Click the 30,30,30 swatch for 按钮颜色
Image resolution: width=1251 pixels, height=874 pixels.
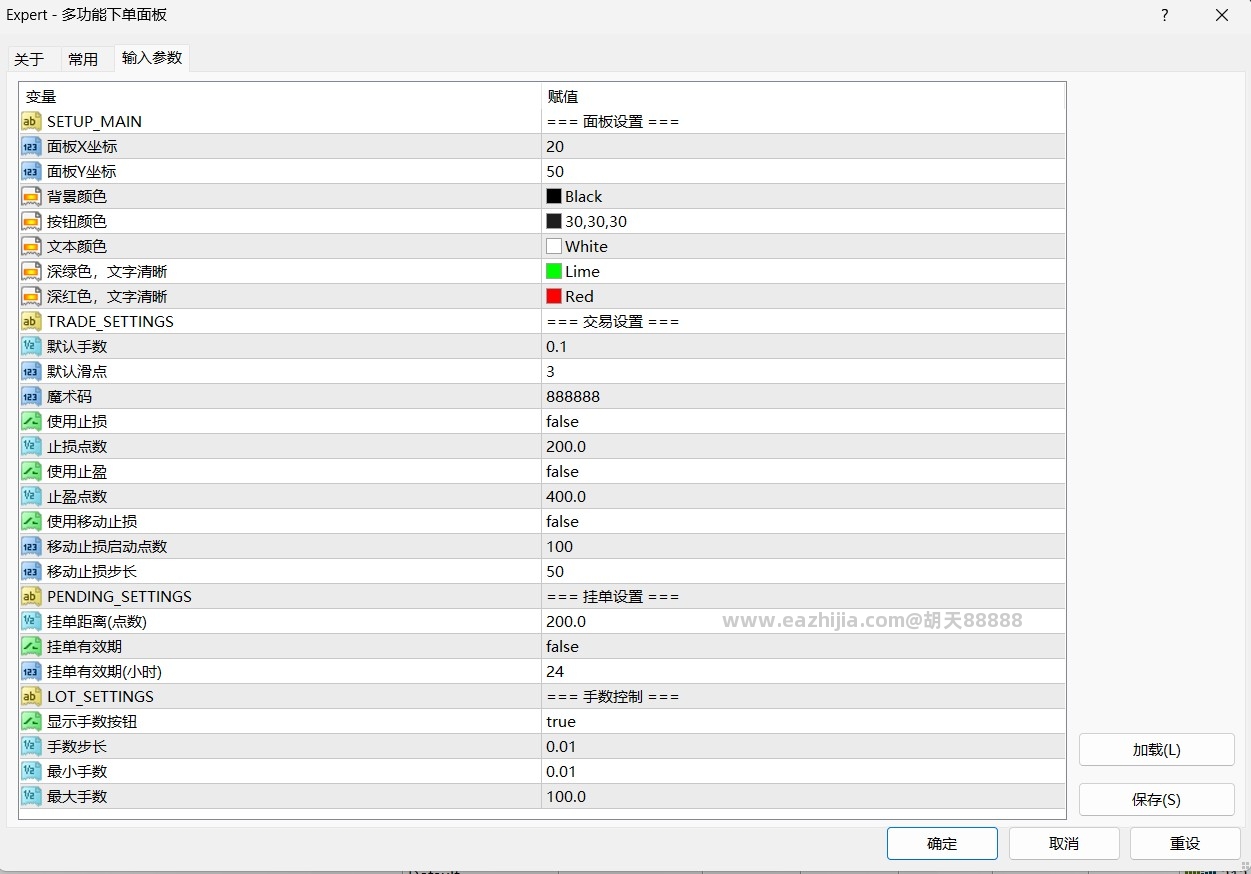point(554,221)
